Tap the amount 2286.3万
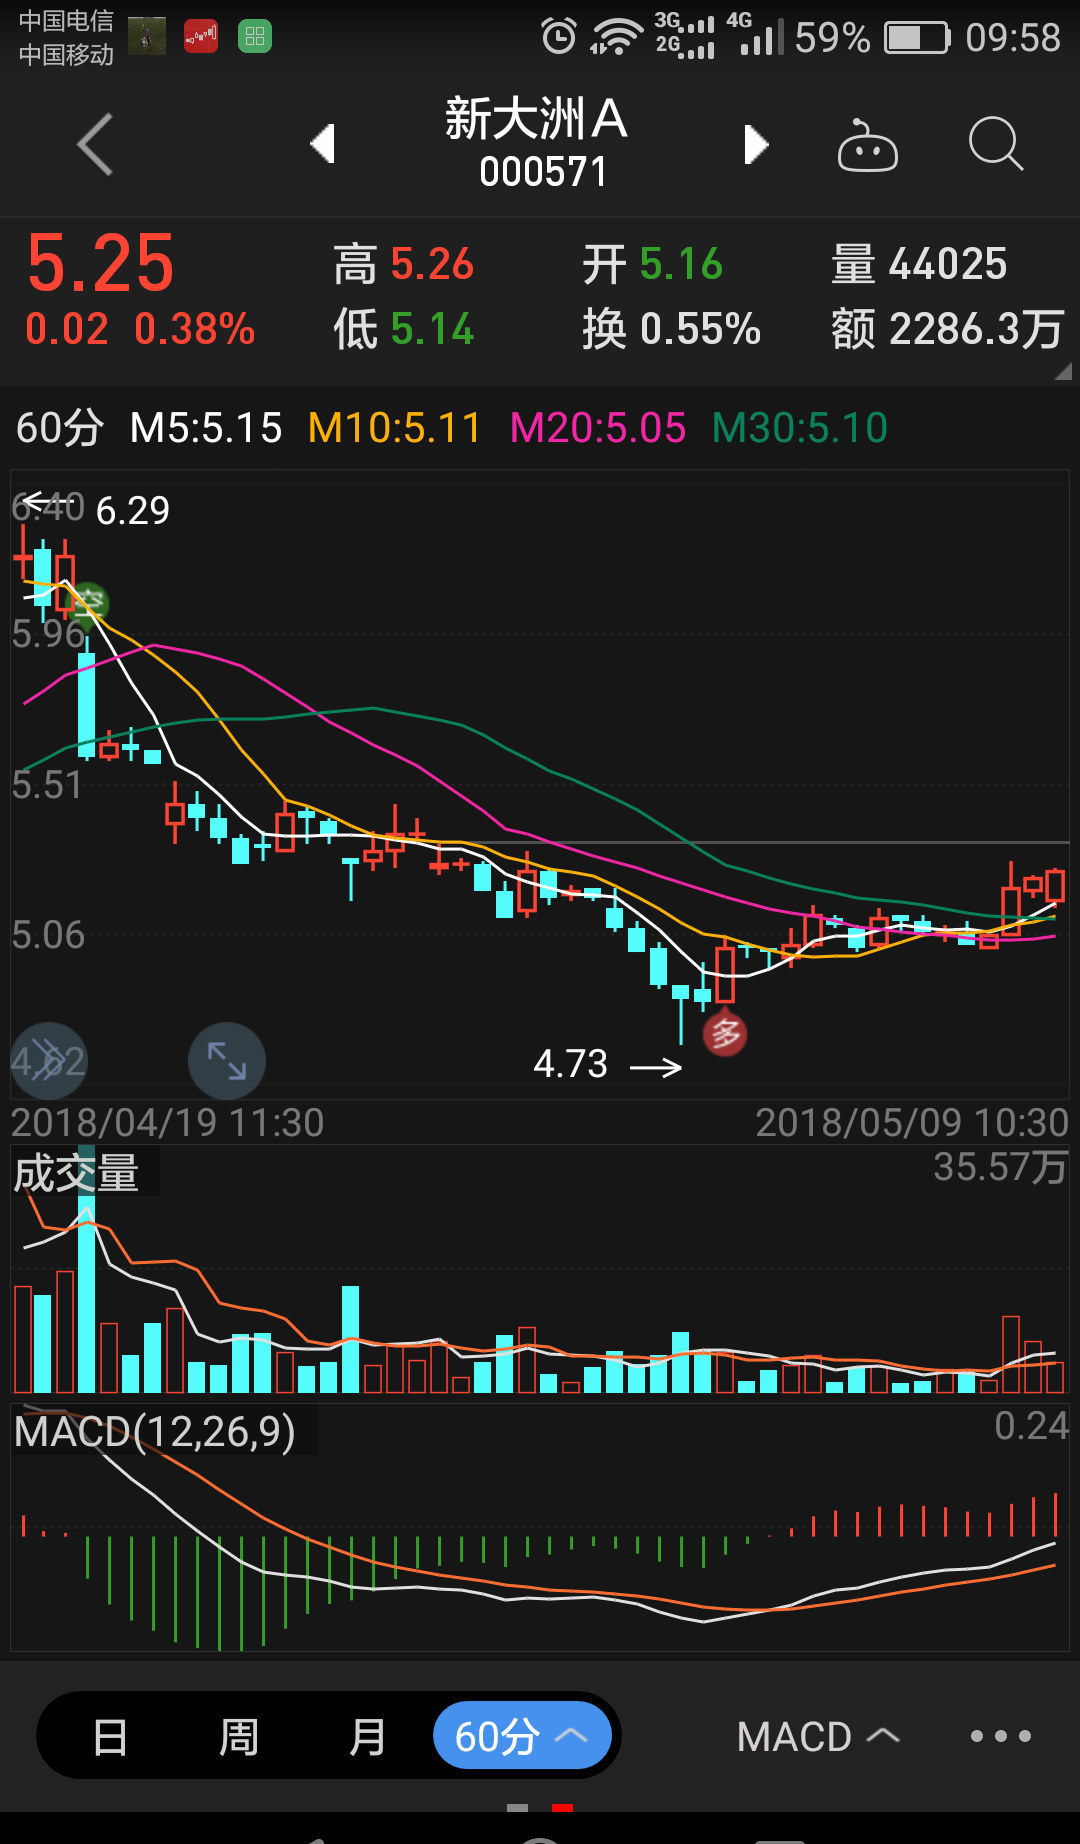Screen dimensions: 1080x1844 [x=976, y=329]
